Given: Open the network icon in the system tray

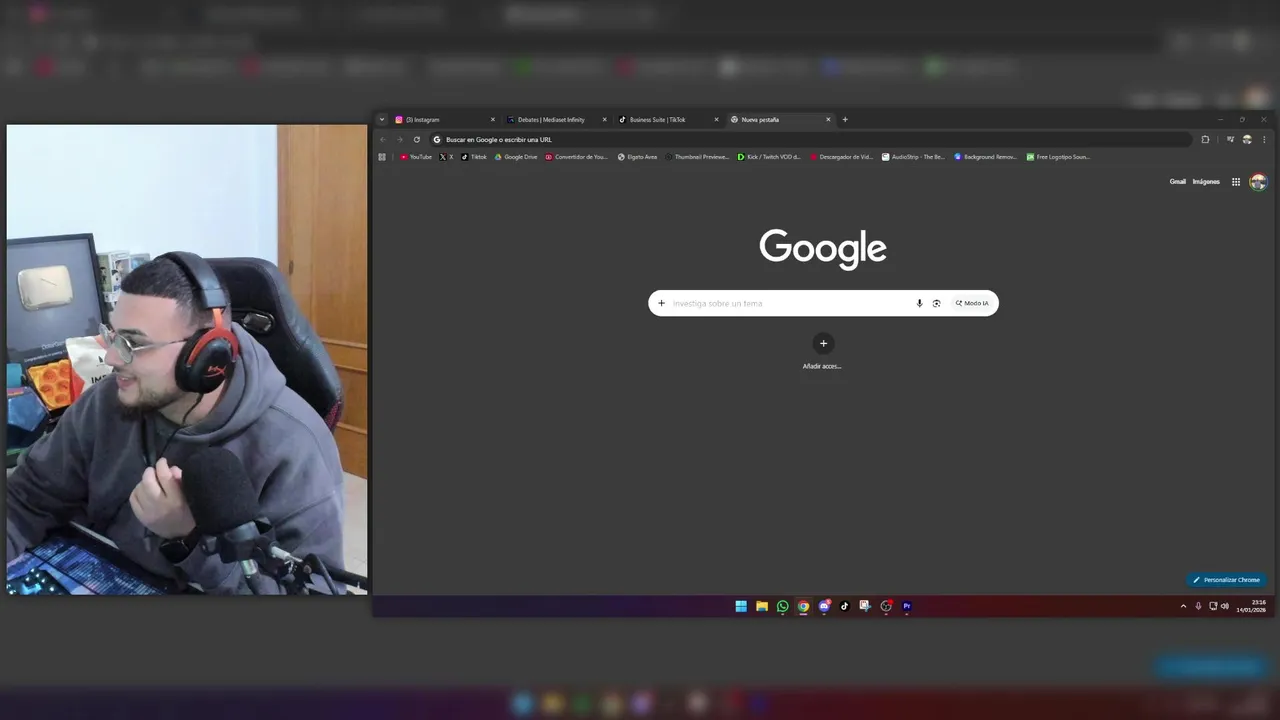Looking at the screenshot, I should click(x=1213, y=606).
